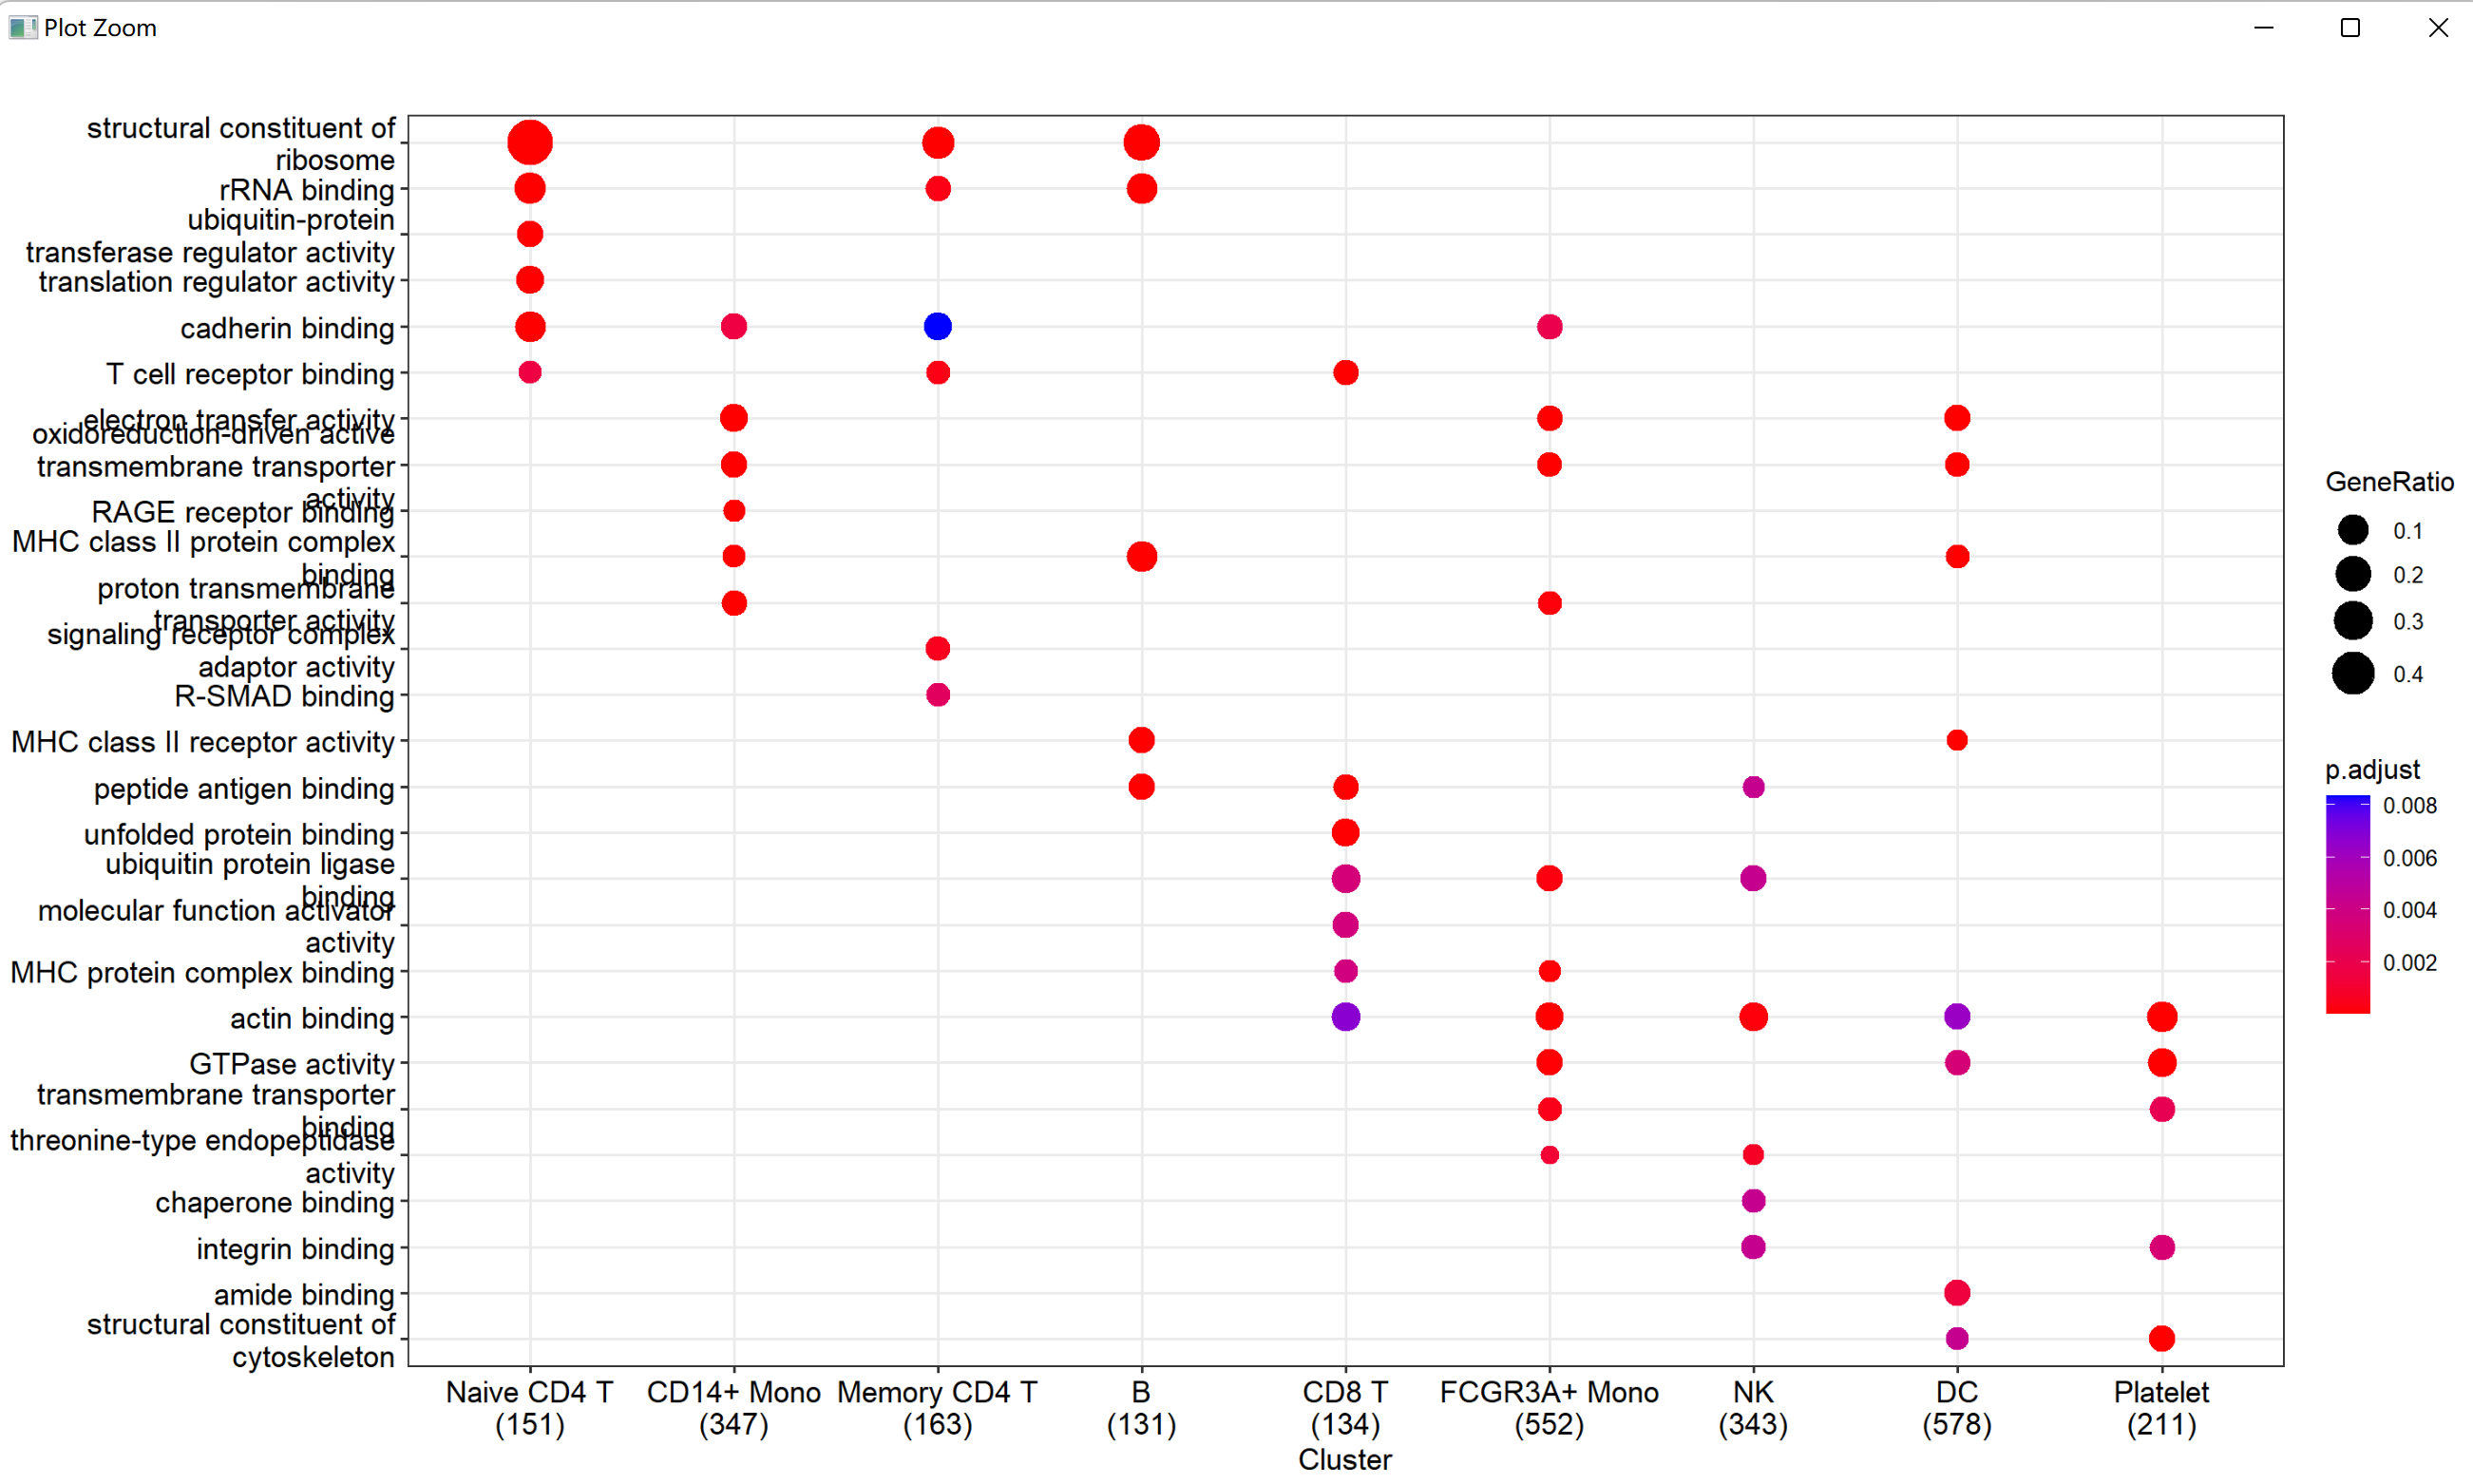Click the 'CD8 T (134)' cluster label
The width and height of the screenshot is (2473, 1484).
click(1345, 1408)
